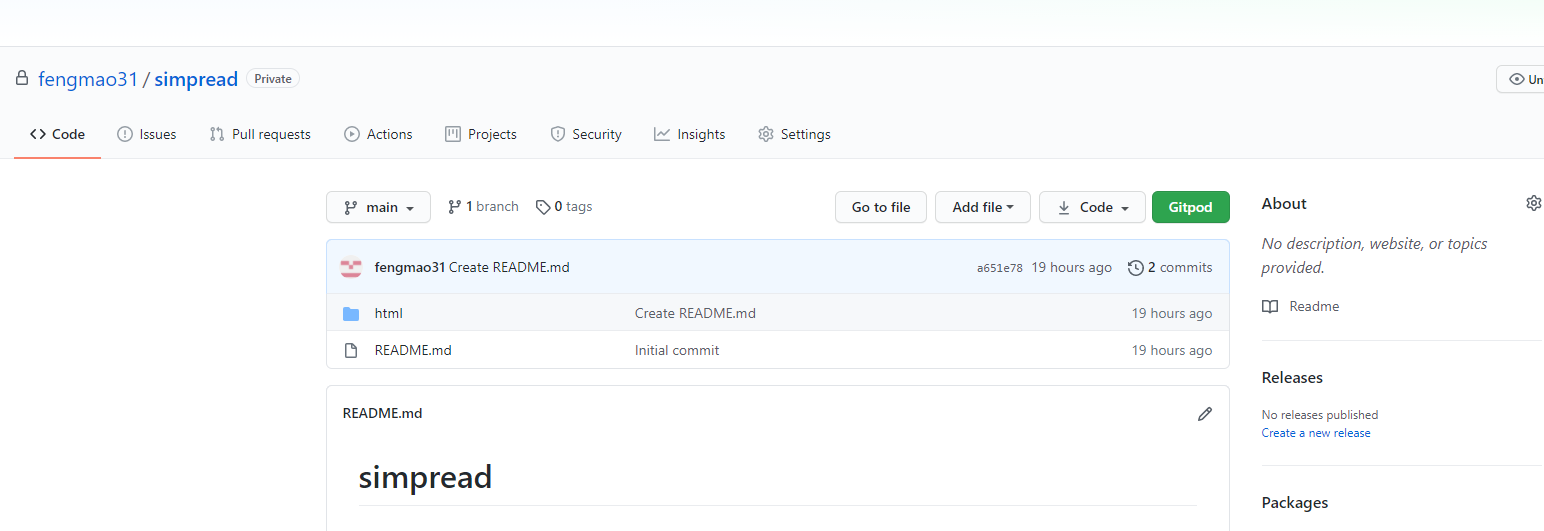This screenshot has width=1544, height=531.
Task: Click the Private repository badge
Action: click(273, 78)
